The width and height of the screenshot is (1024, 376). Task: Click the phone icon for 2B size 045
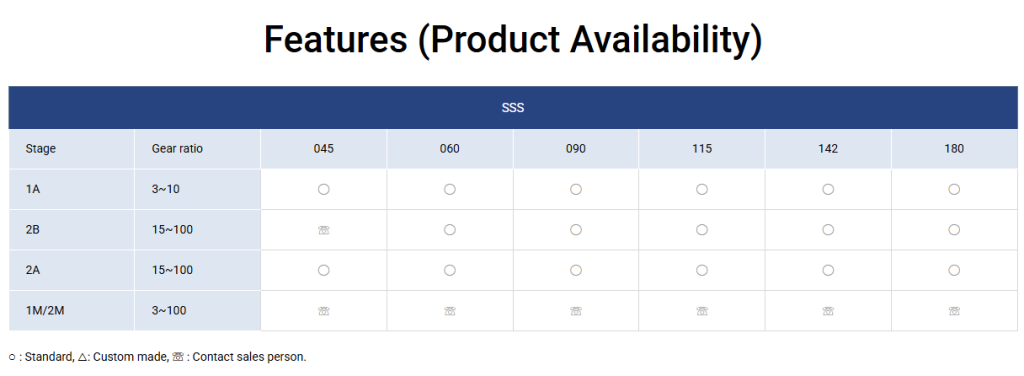click(x=323, y=230)
